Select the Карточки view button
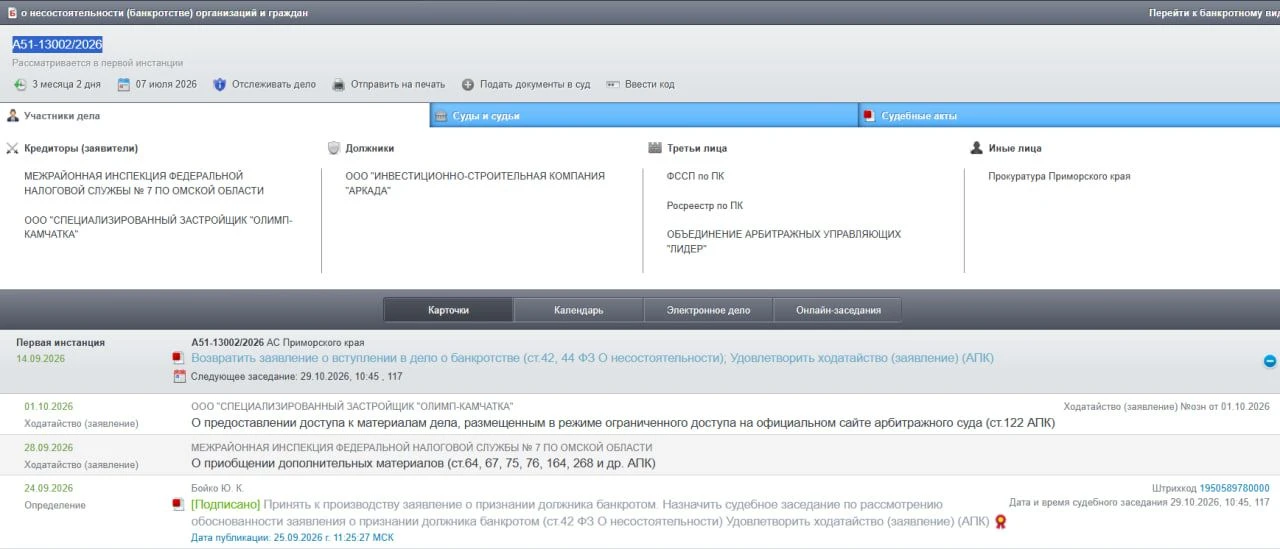 (448, 310)
